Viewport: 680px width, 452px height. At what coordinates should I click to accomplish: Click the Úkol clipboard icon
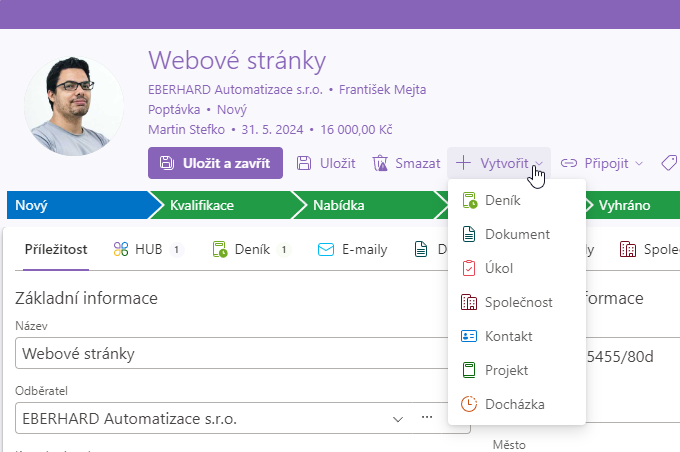(x=469, y=268)
